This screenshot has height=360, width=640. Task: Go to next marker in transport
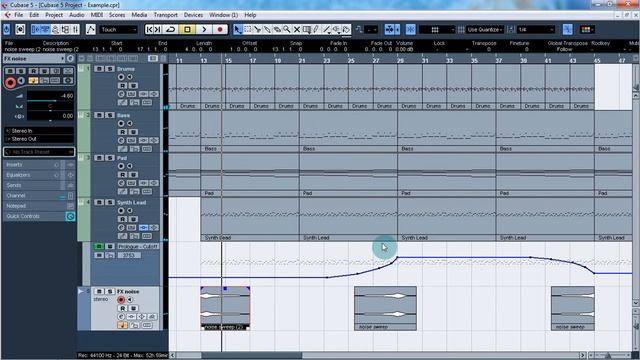(158, 29)
